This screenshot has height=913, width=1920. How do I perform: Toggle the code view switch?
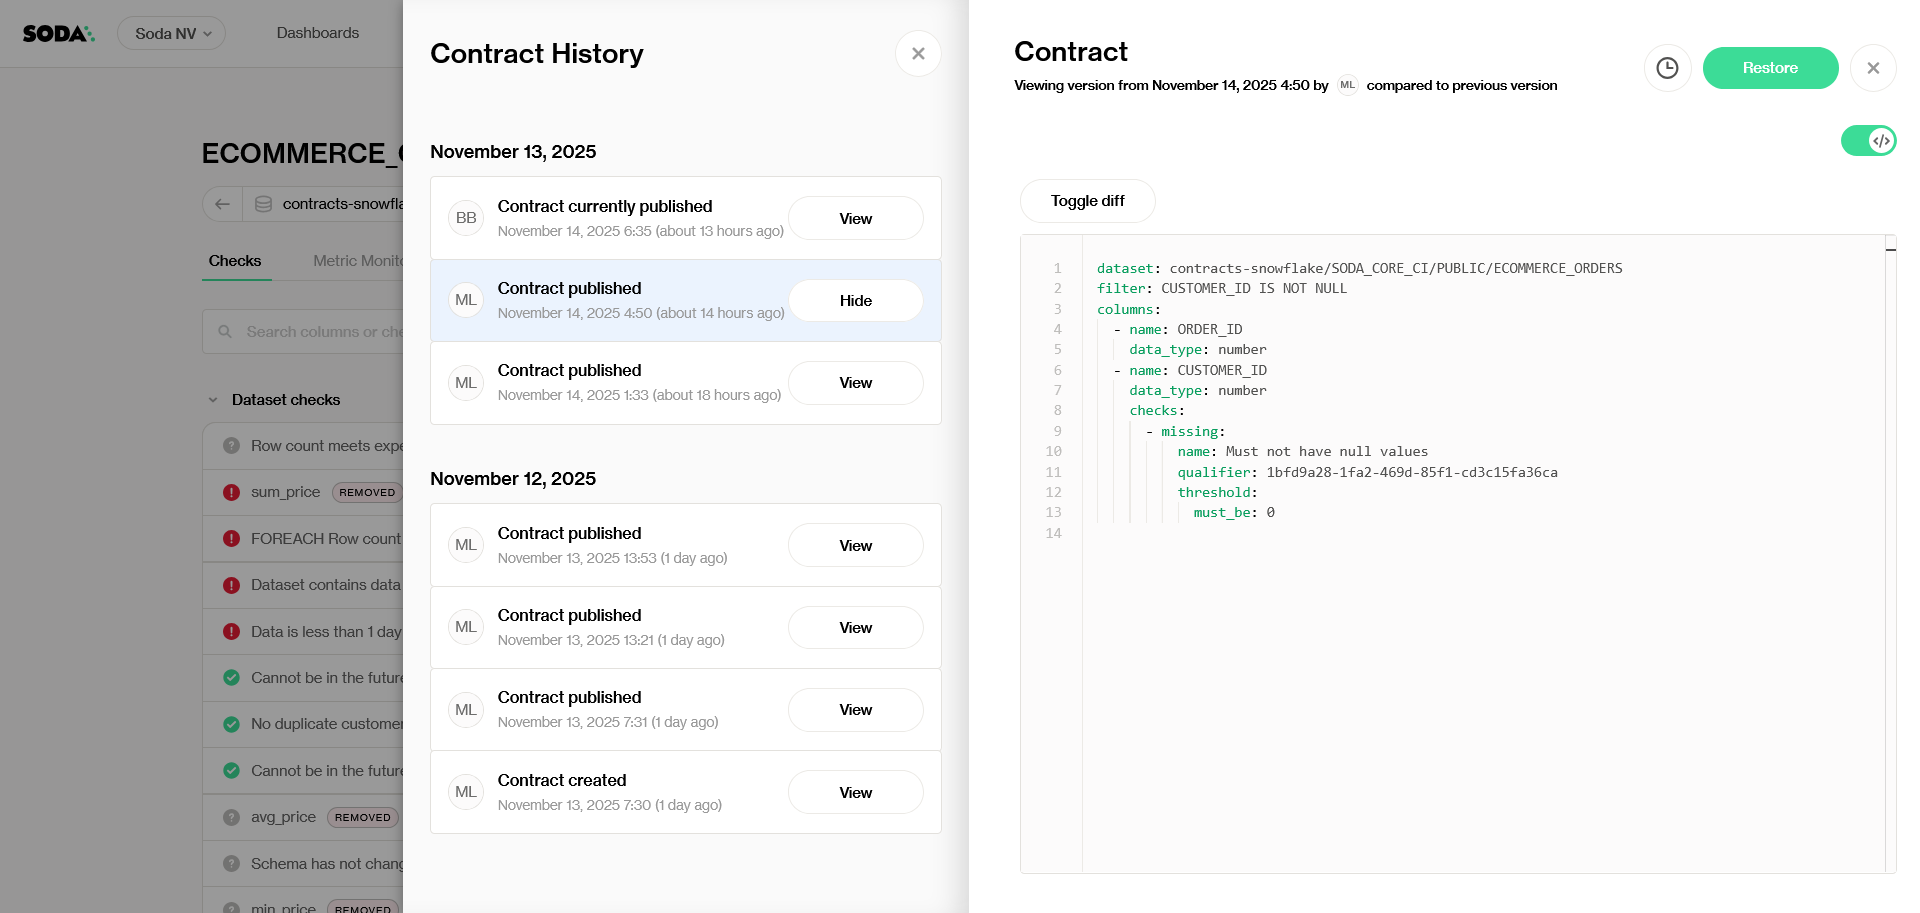point(1868,141)
